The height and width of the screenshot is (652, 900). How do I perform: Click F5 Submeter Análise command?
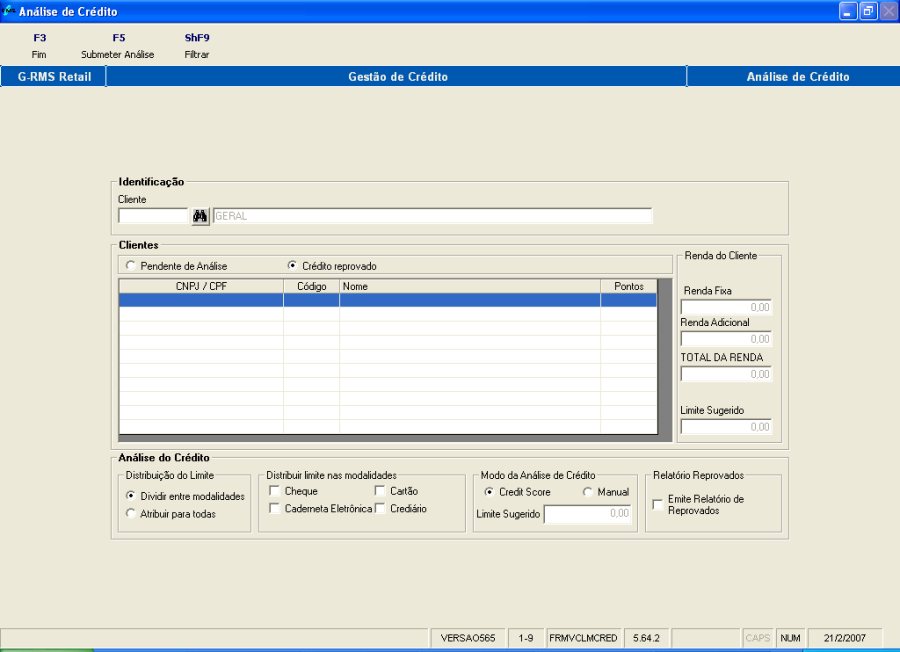[118, 46]
